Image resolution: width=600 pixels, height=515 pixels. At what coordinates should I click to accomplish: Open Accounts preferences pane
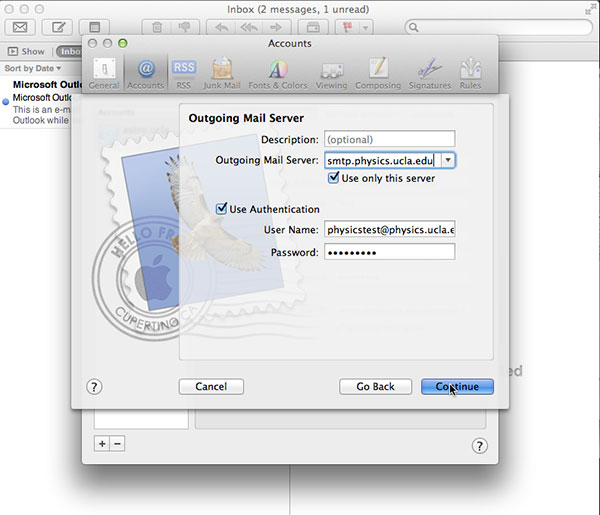point(146,74)
